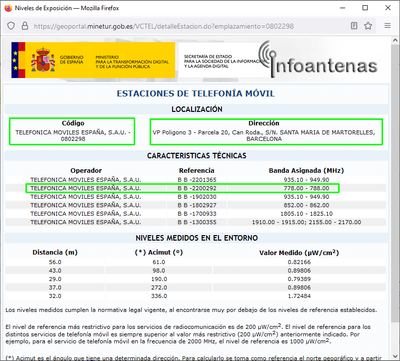
Task: Select measured value 0.82166
Action: 299,262
